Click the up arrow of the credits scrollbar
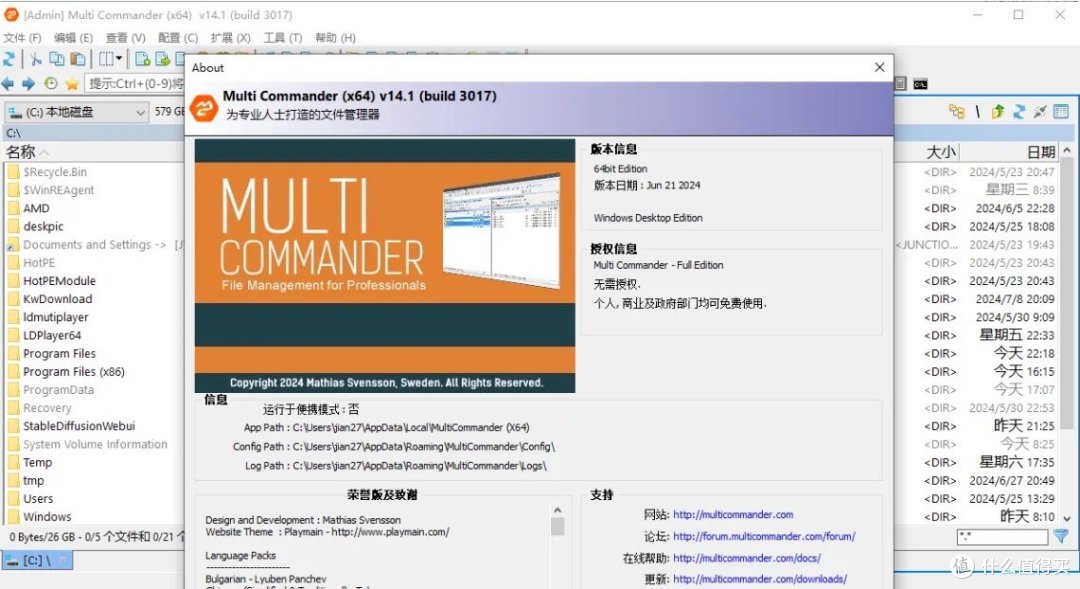Screen dimensions: 1080x589 557,510
